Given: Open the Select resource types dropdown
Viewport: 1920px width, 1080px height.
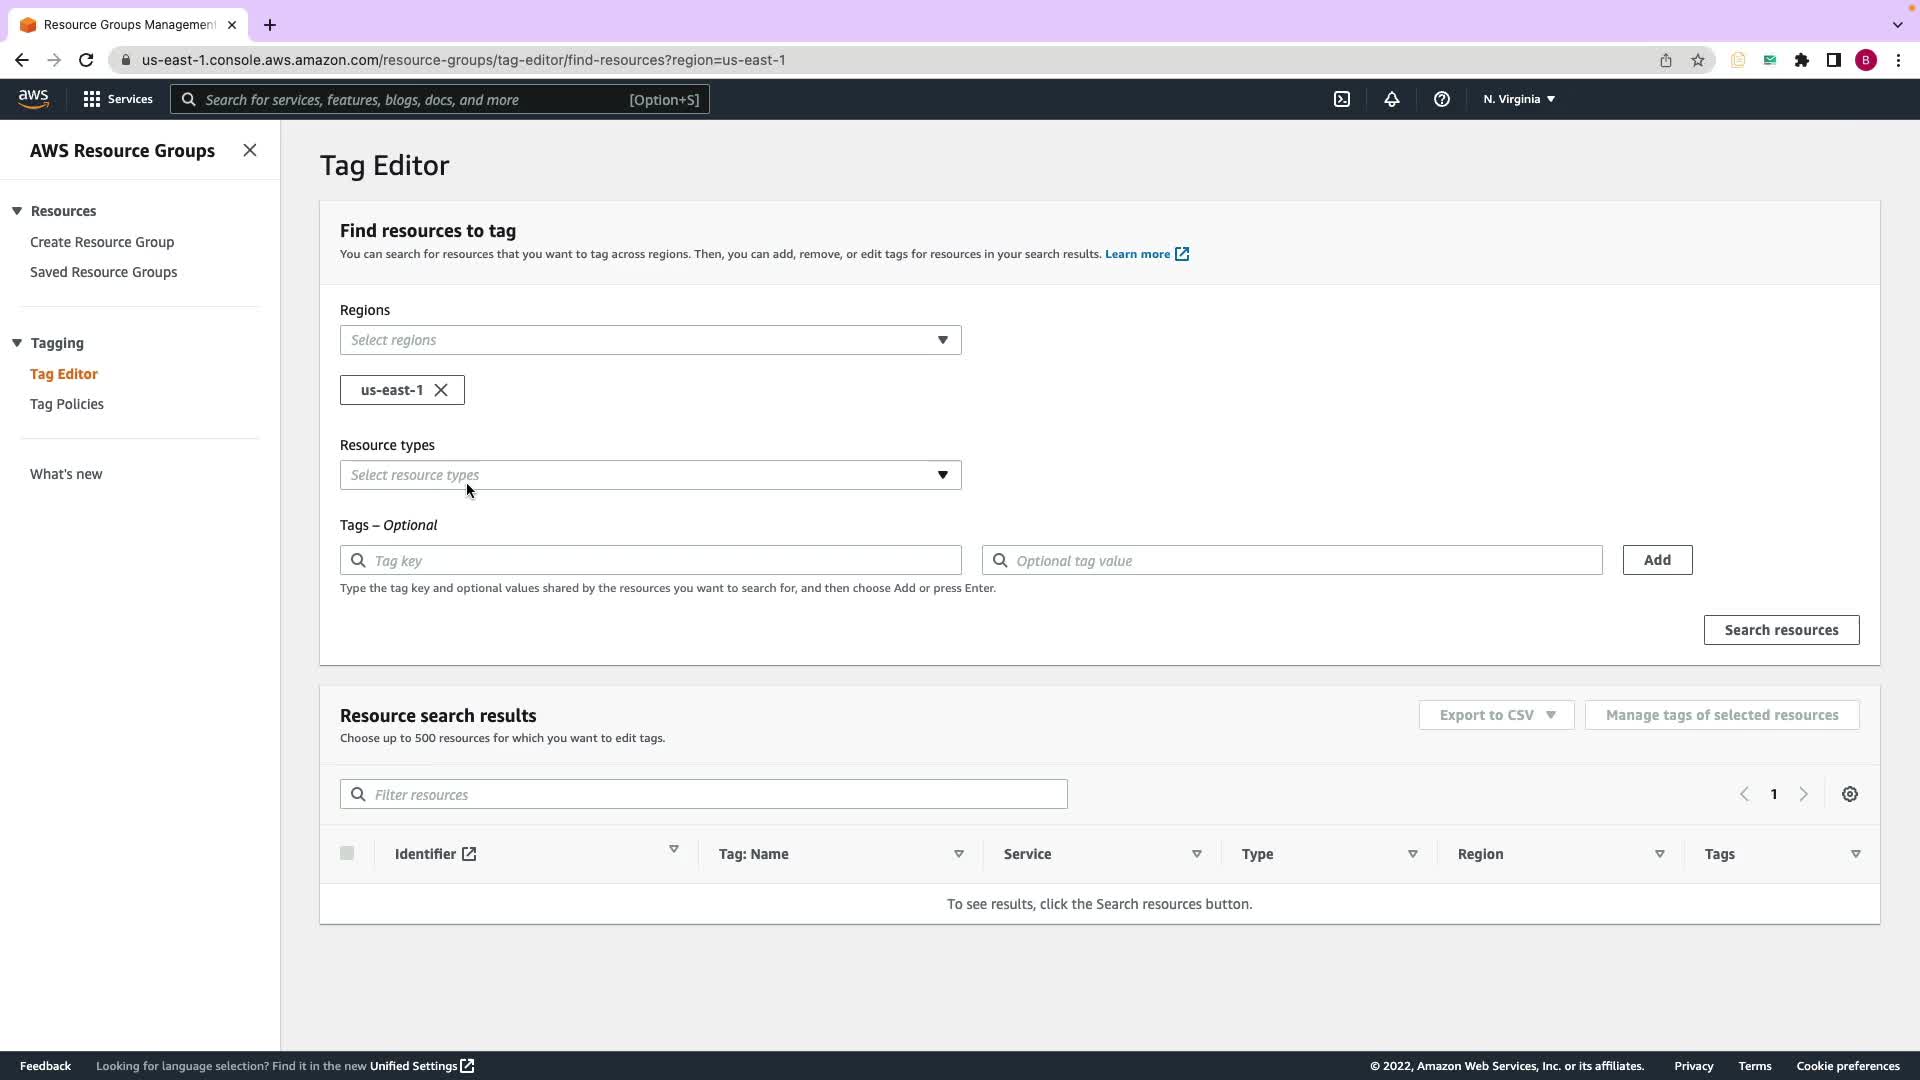Looking at the screenshot, I should [650, 475].
